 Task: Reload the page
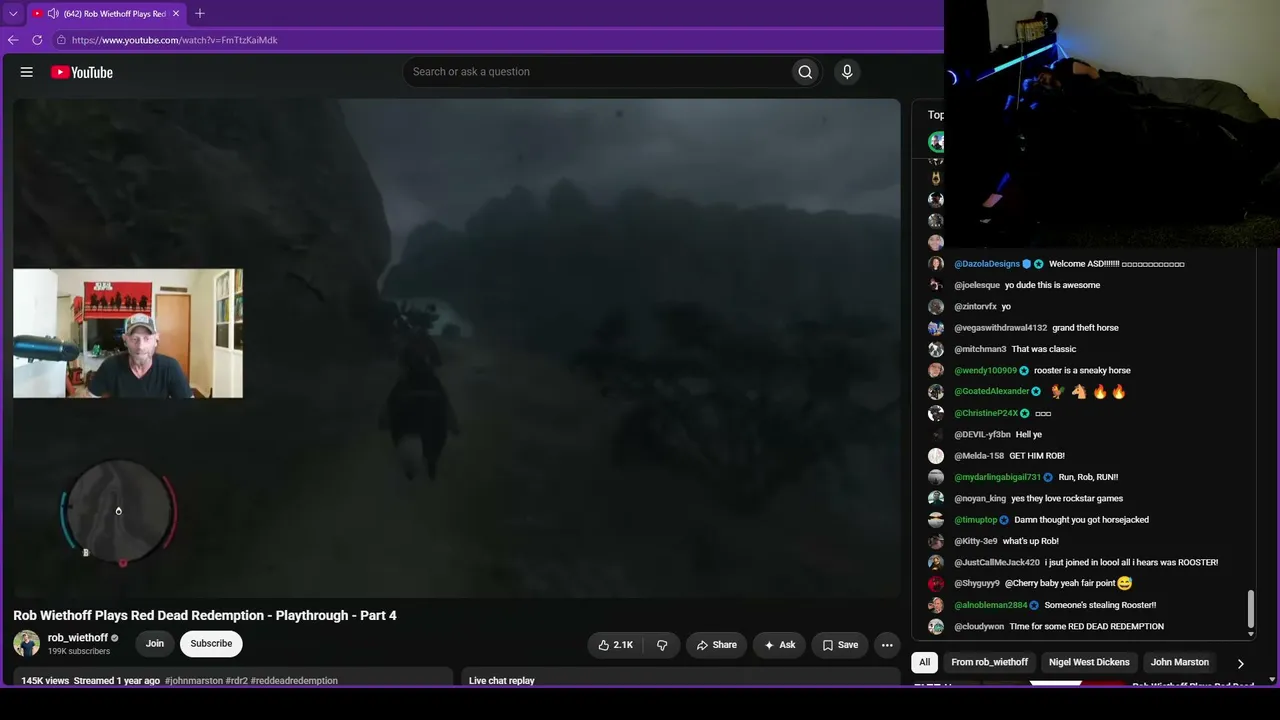[x=37, y=40]
